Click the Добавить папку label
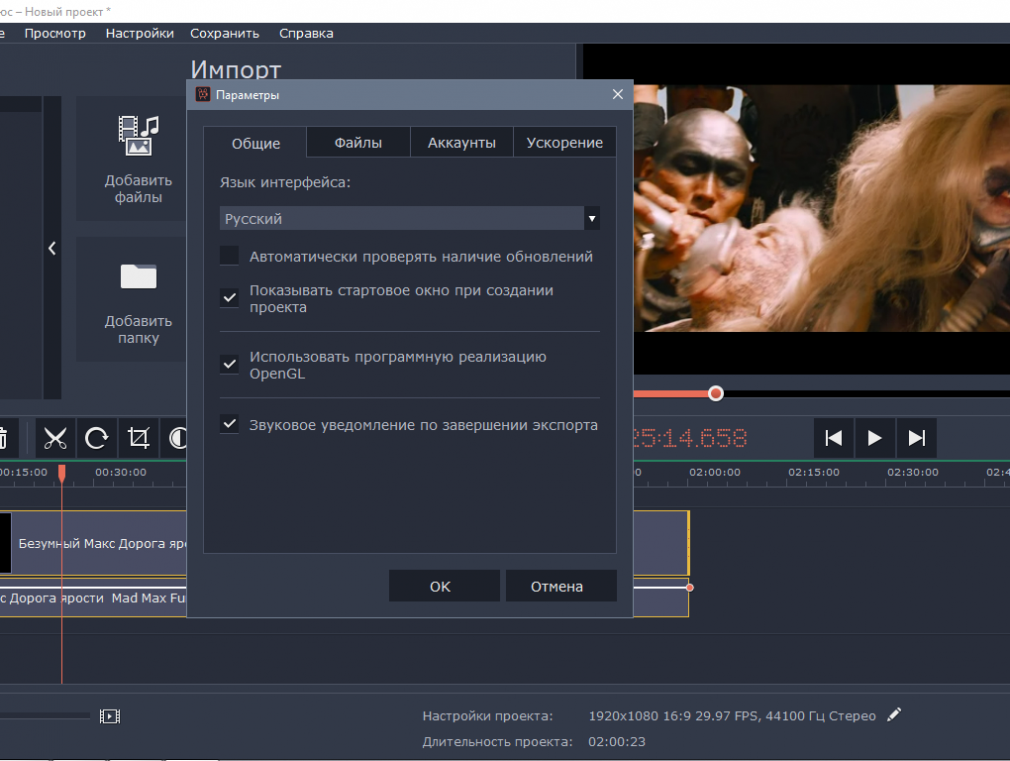Viewport: 1010px width, 761px height. coord(138,329)
